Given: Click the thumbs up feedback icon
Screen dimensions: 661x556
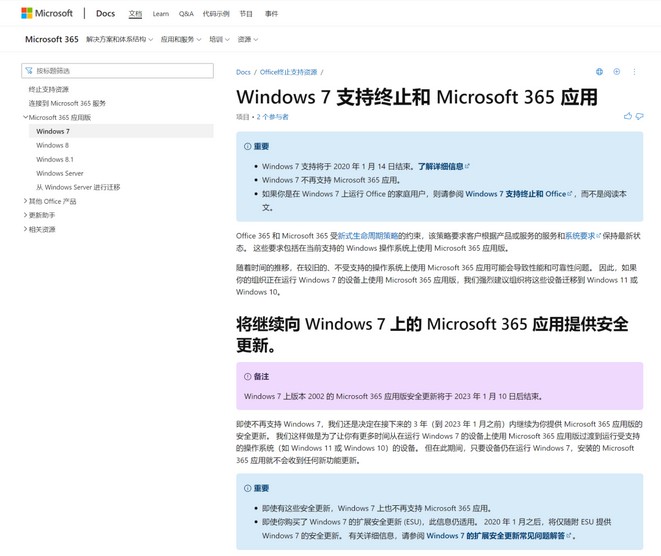Looking at the screenshot, I should [x=628, y=116].
